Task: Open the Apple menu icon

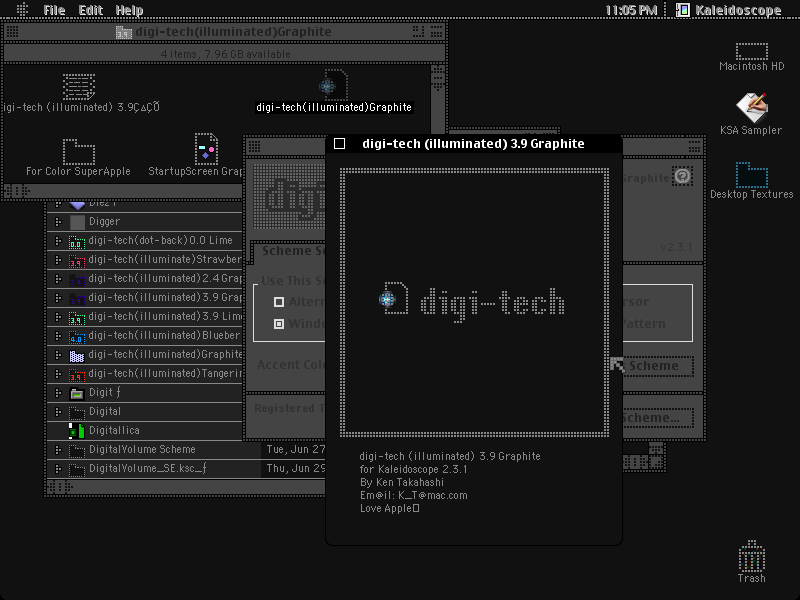Action: coord(22,10)
